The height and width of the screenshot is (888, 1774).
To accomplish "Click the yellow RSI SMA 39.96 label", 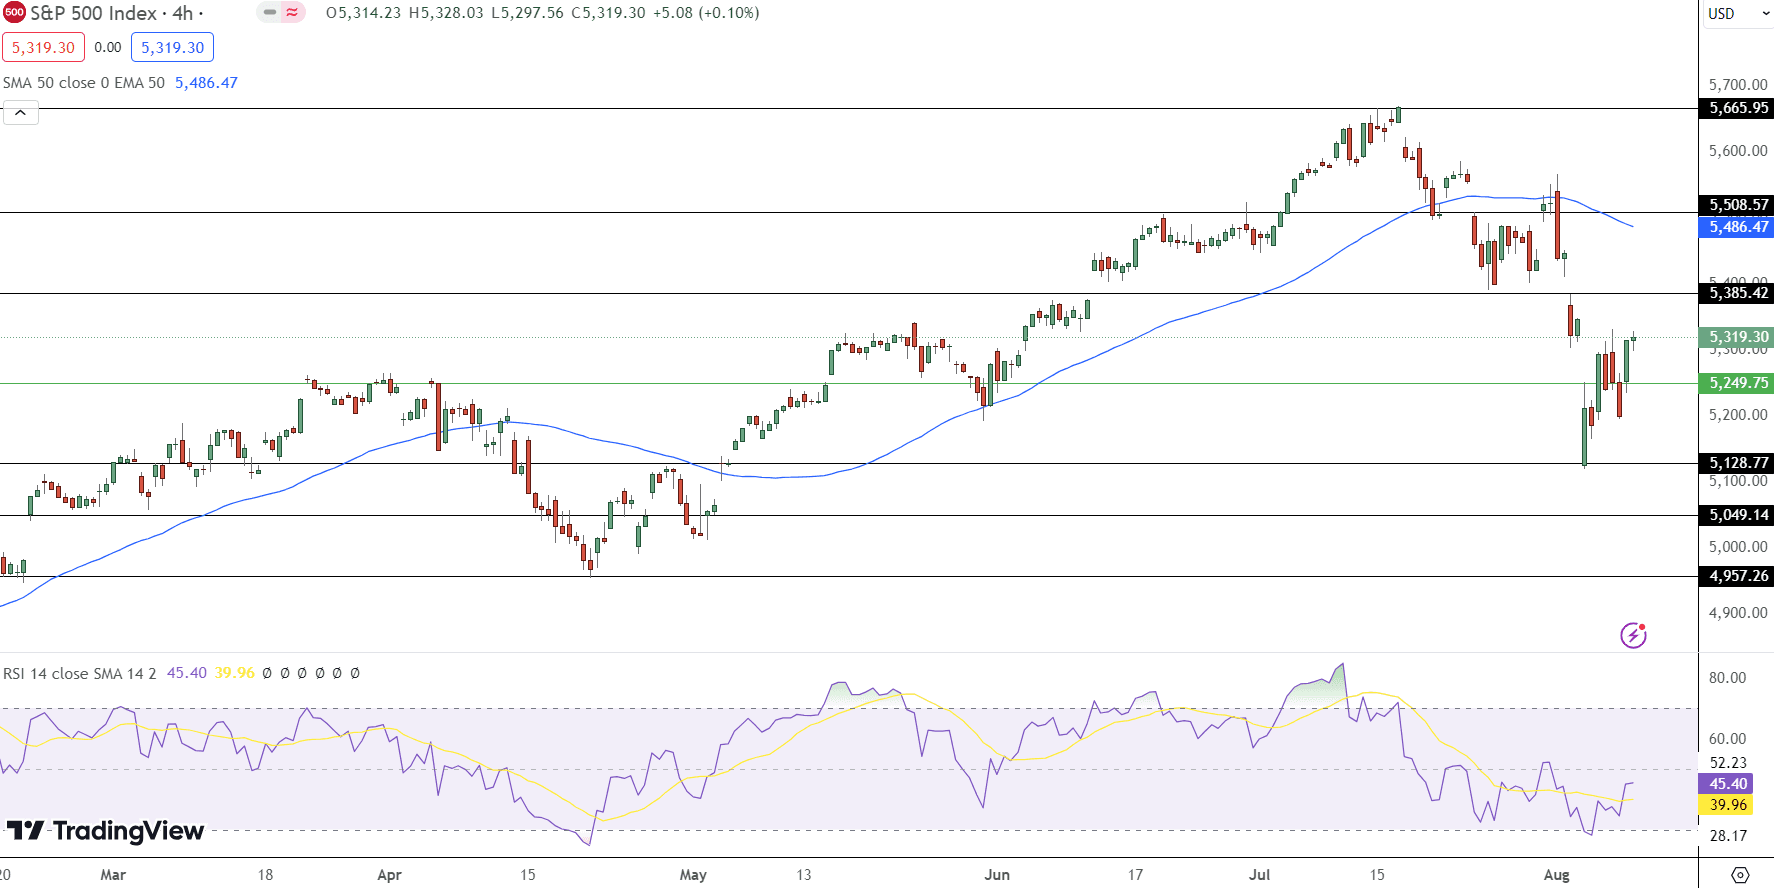I will 1727,805.
